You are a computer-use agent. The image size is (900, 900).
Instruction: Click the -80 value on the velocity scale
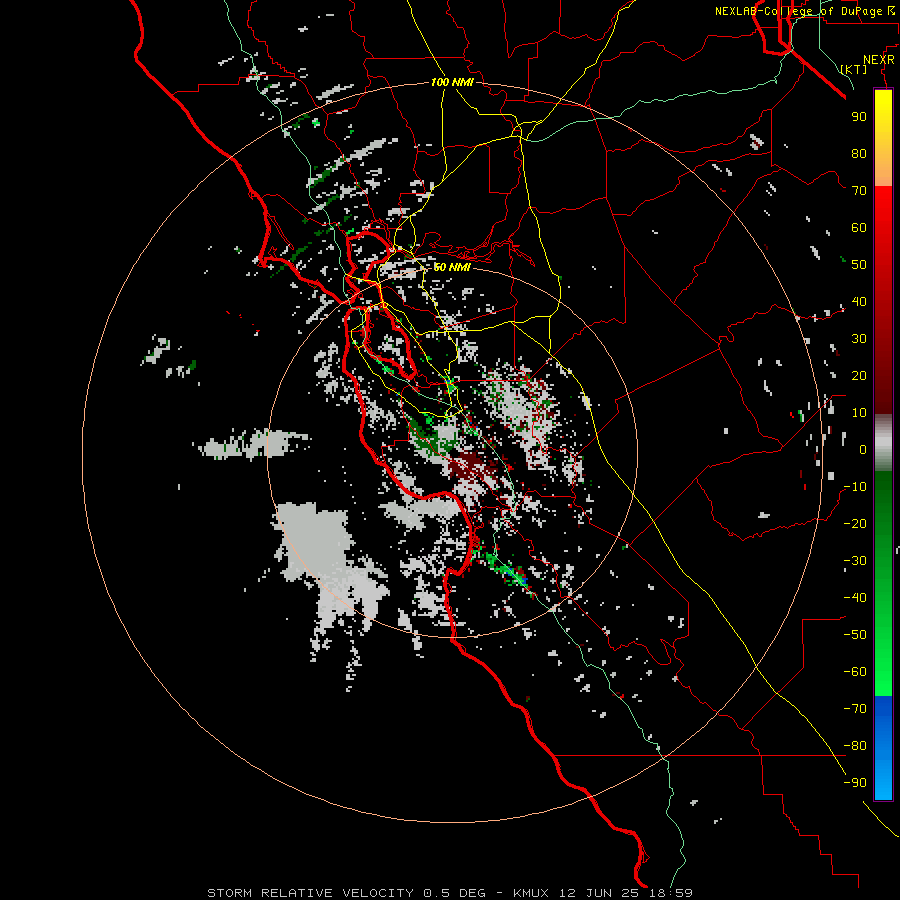coord(855,746)
